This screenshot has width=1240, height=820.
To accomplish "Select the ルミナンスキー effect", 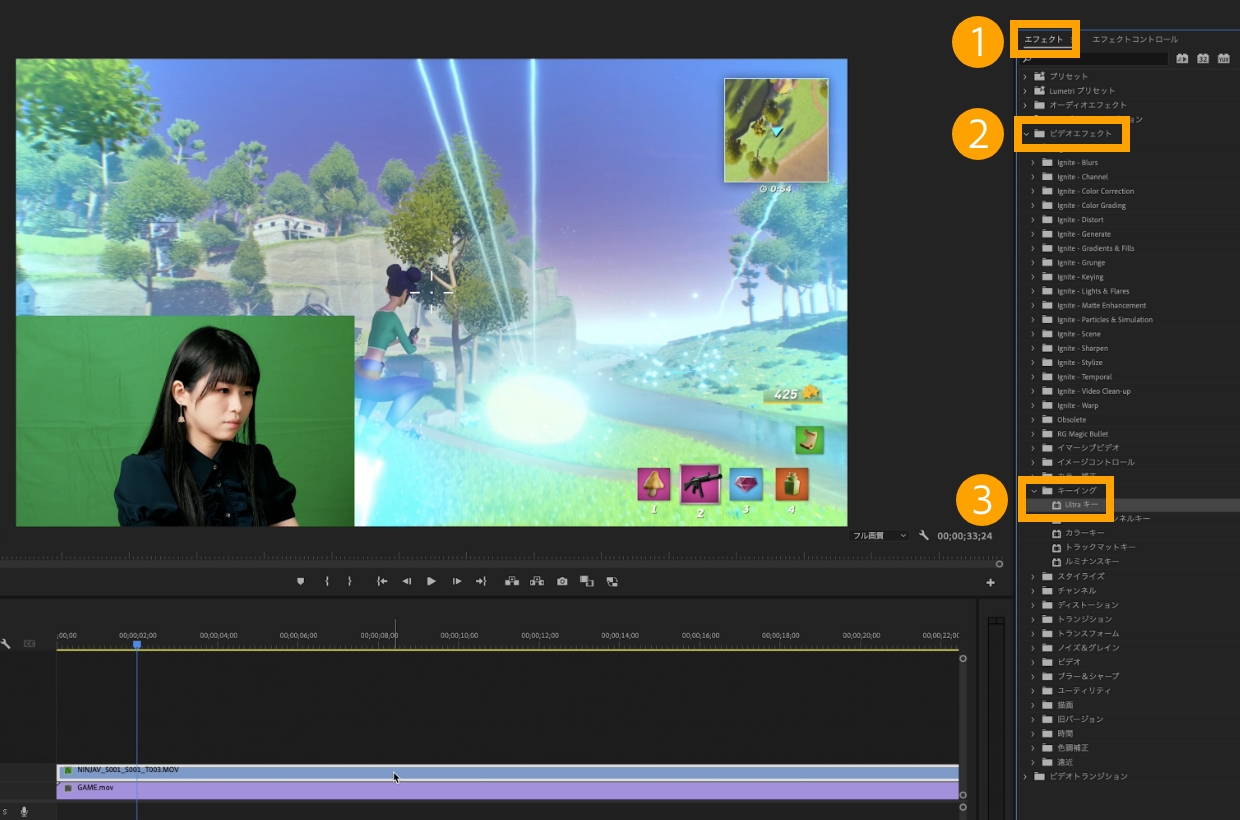I will [1091, 561].
